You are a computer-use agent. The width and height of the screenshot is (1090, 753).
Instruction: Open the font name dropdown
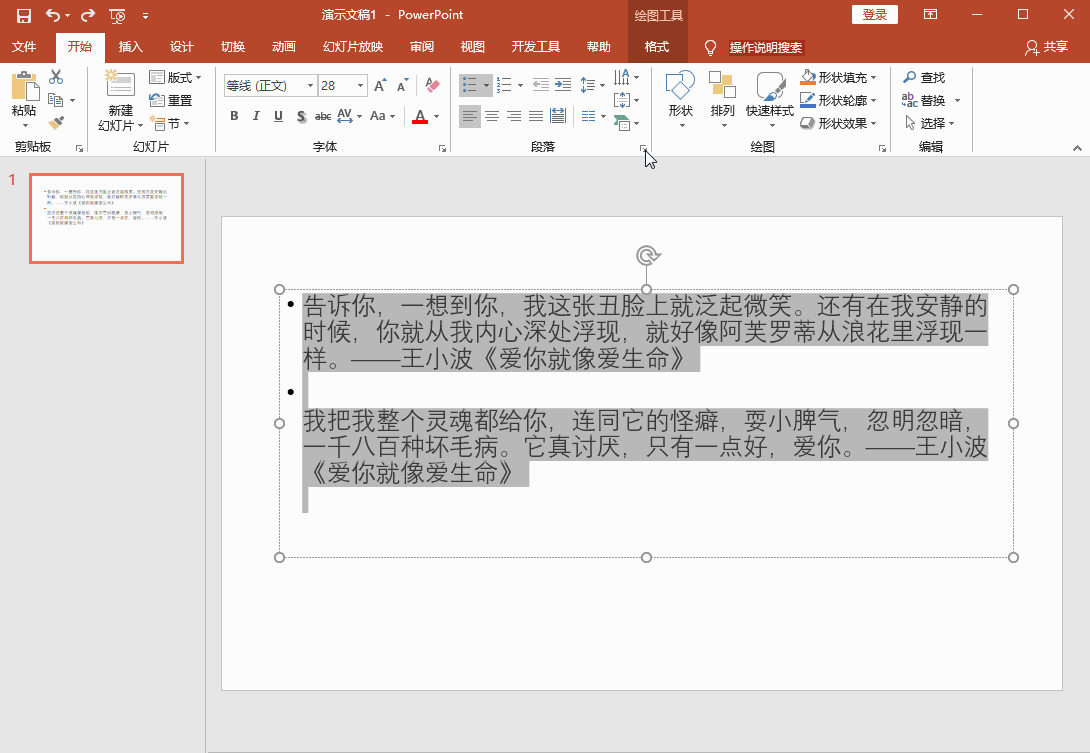308,86
